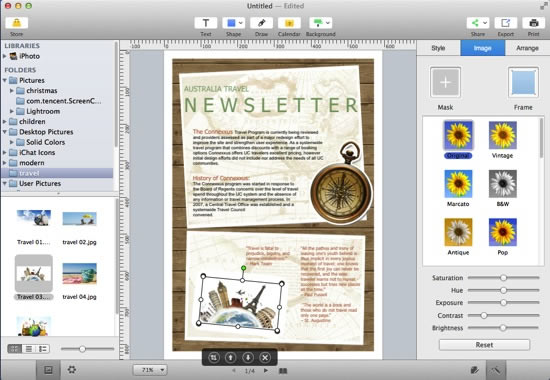
Task: Apply the B&W filter
Action: (x=502, y=184)
